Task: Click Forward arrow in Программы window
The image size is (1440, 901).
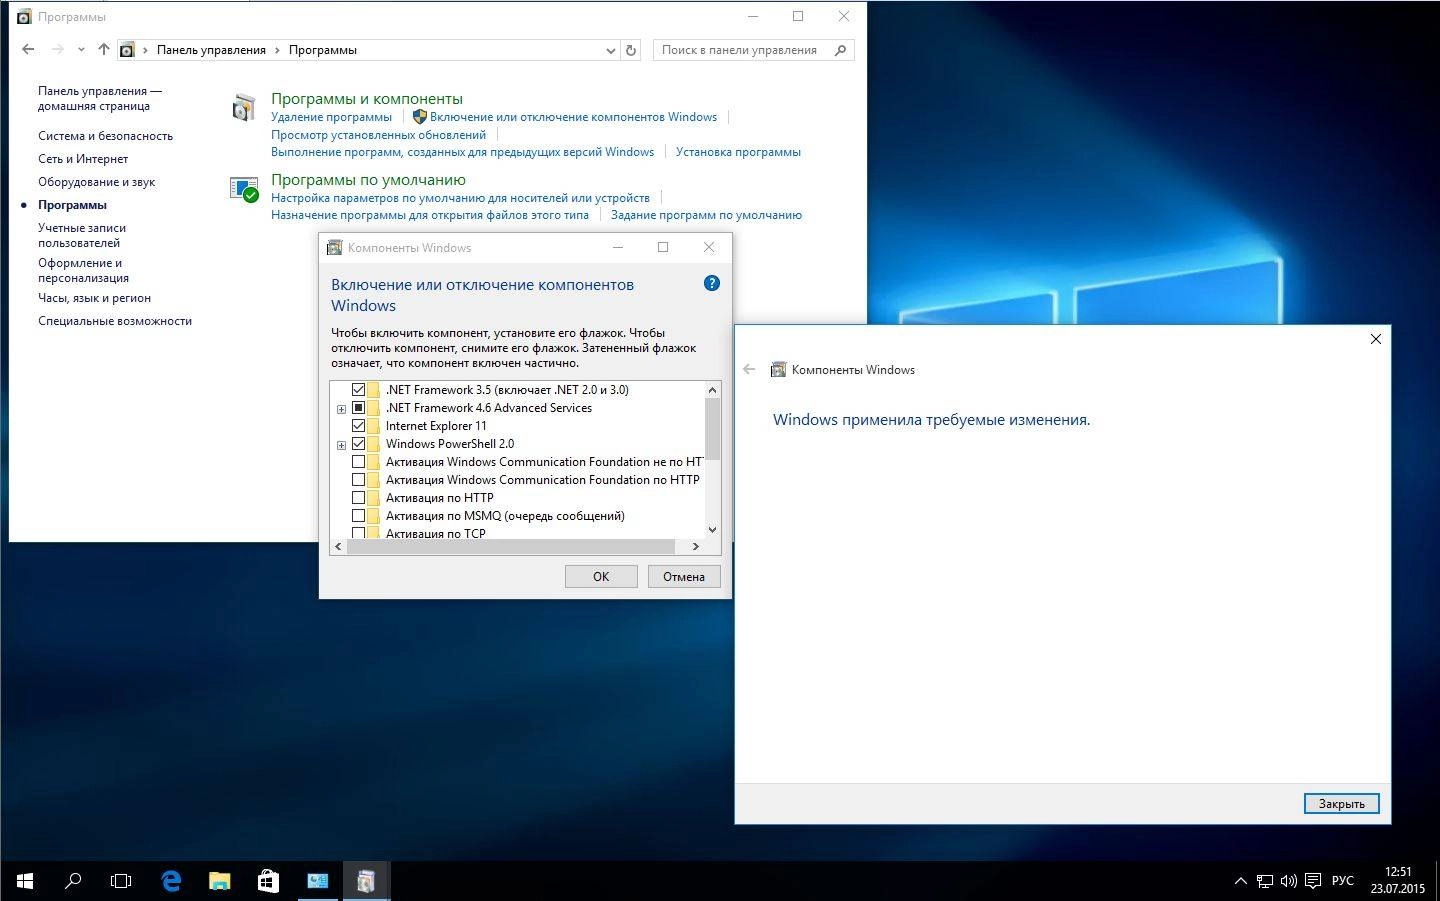Action: point(58,49)
